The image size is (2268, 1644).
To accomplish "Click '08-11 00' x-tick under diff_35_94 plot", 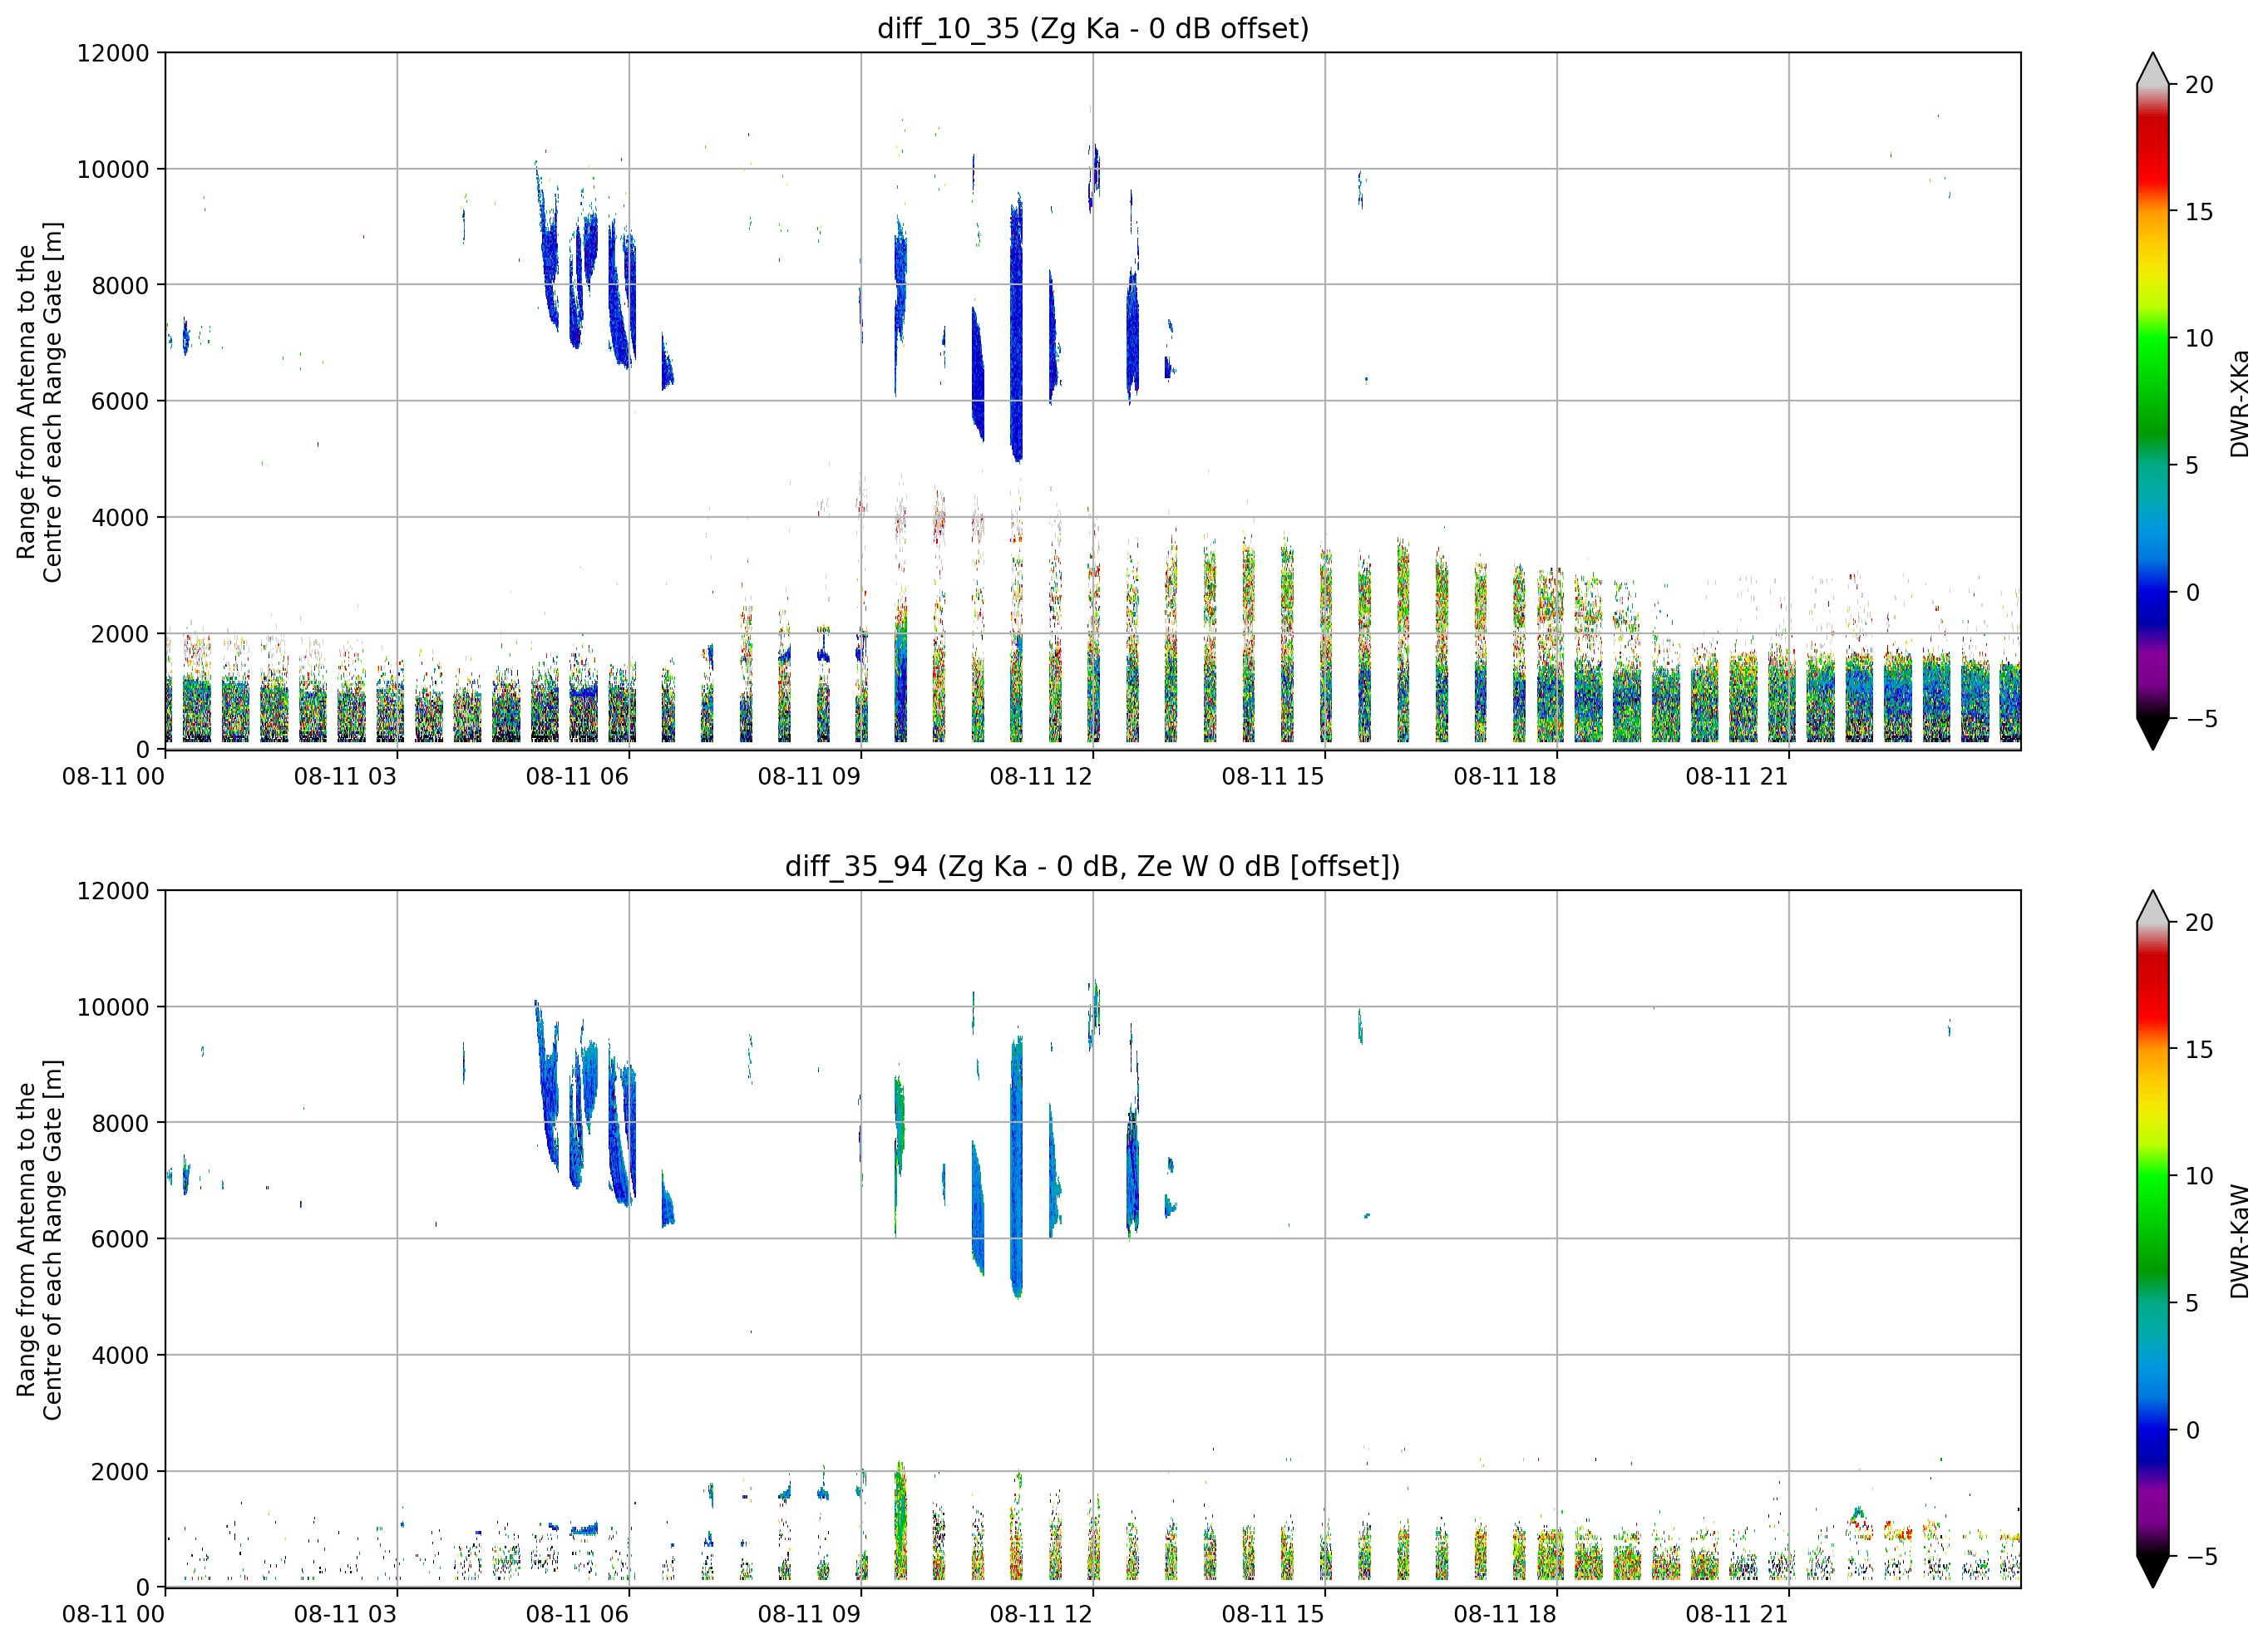I will 113,1615.
